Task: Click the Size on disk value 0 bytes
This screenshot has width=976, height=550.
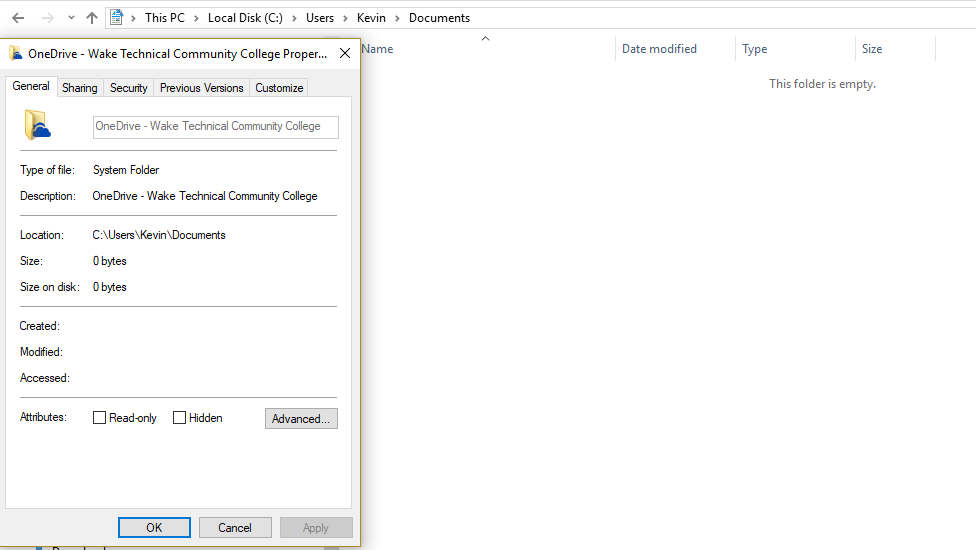Action: point(110,287)
